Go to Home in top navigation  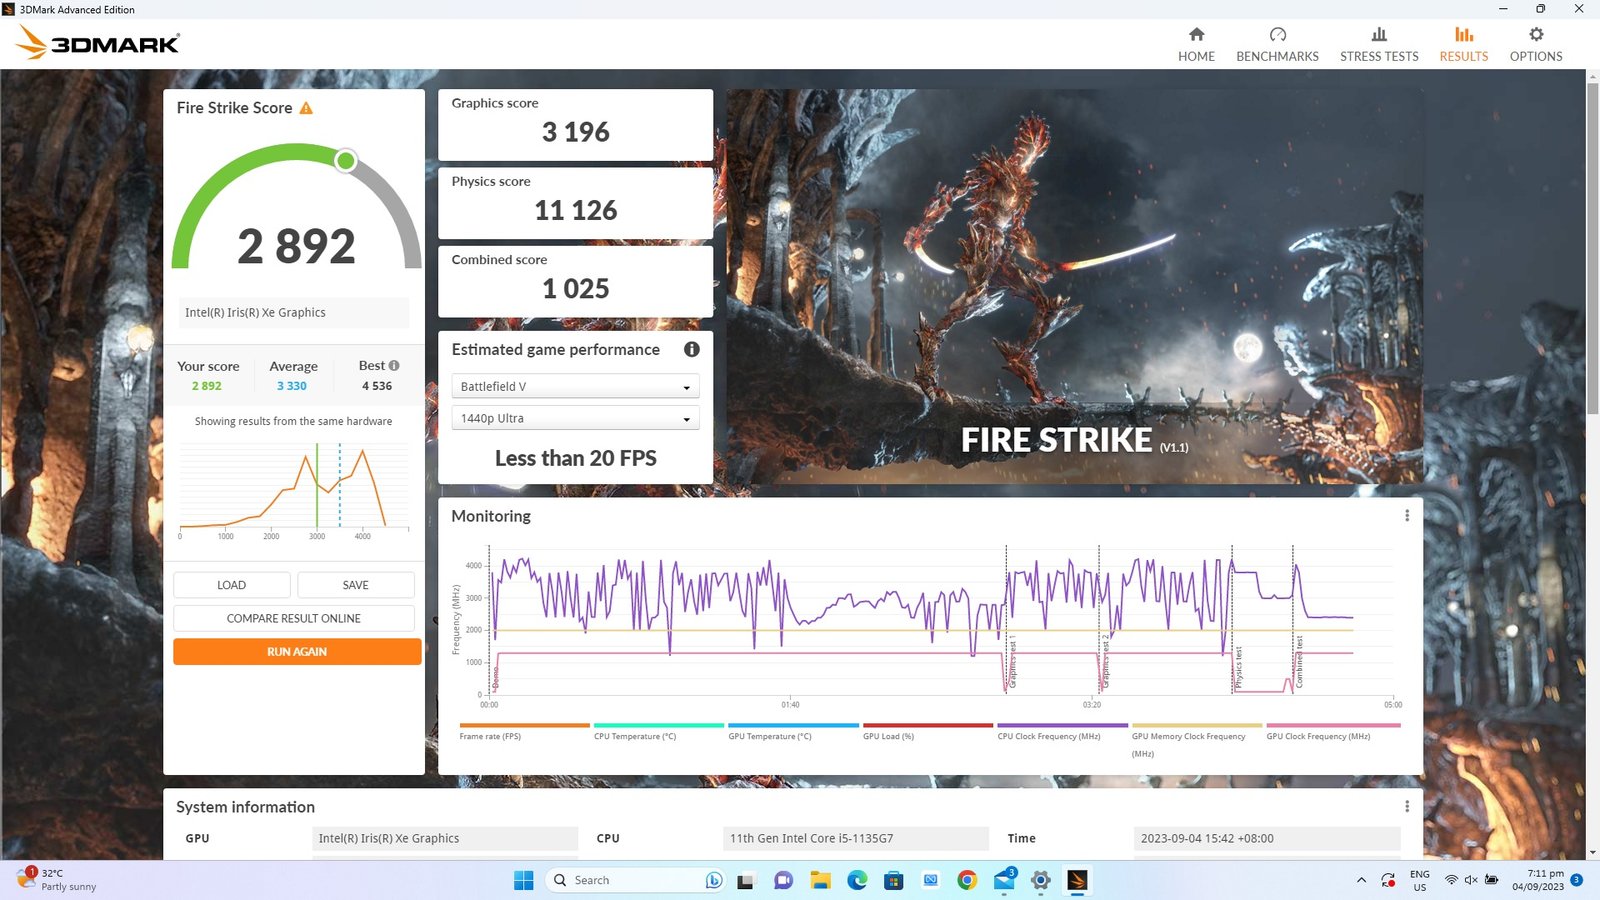[1196, 45]
